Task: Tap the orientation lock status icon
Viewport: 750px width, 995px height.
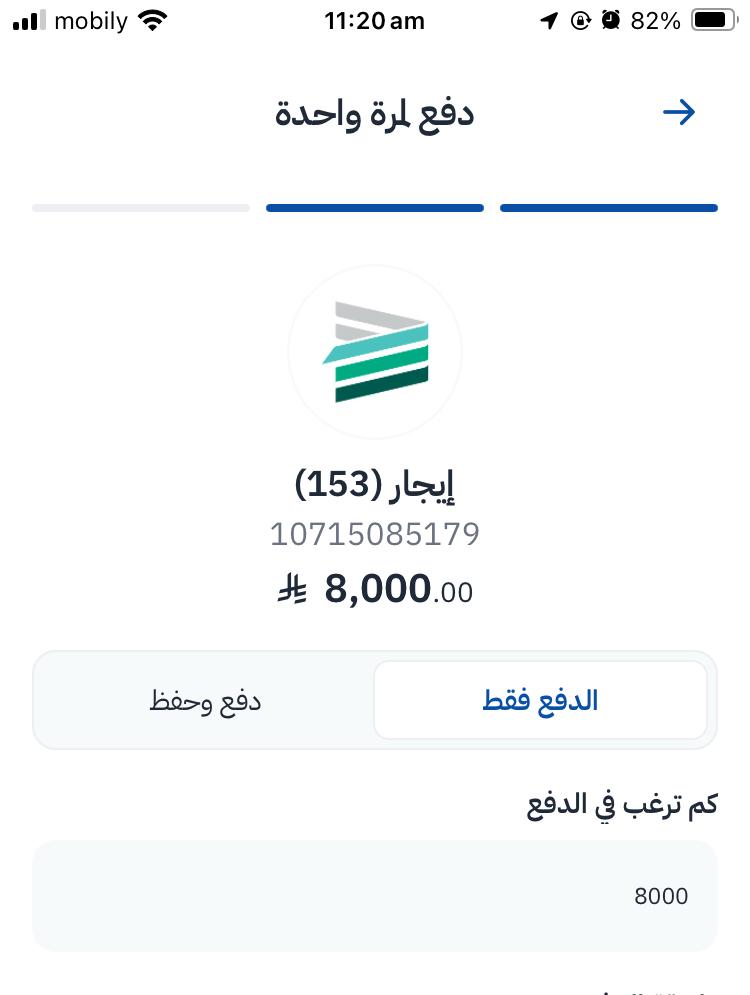Action: point(580,20)
